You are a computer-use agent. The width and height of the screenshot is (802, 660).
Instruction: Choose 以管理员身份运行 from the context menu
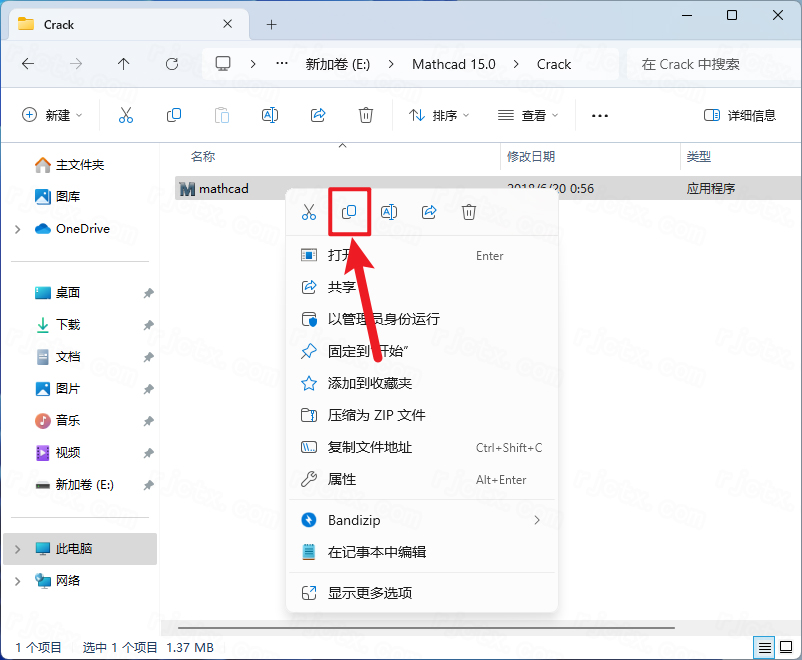(380, 319)
